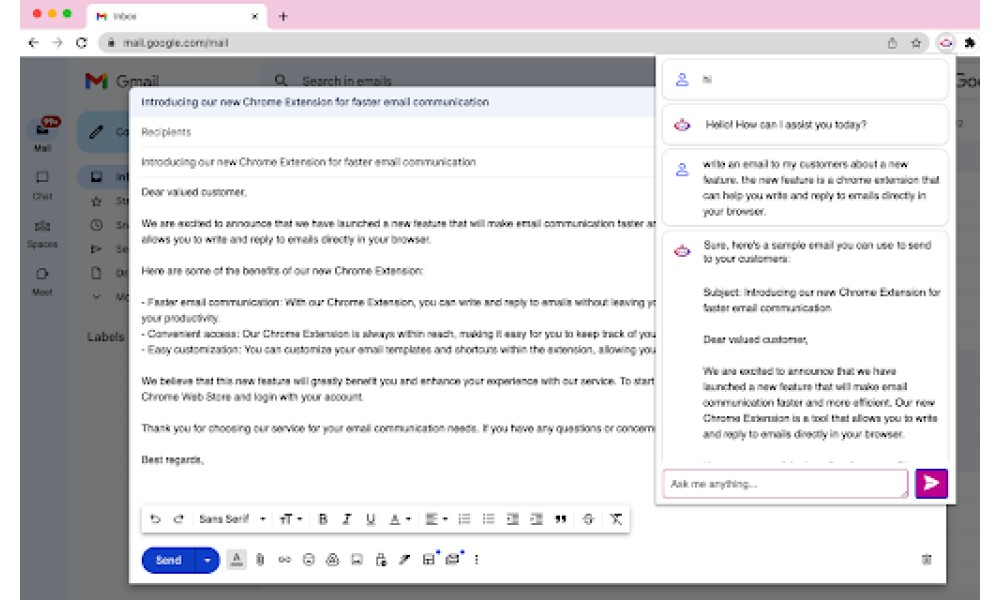Click the 'Dear valued customer,' line in email body

click(194, 192)
